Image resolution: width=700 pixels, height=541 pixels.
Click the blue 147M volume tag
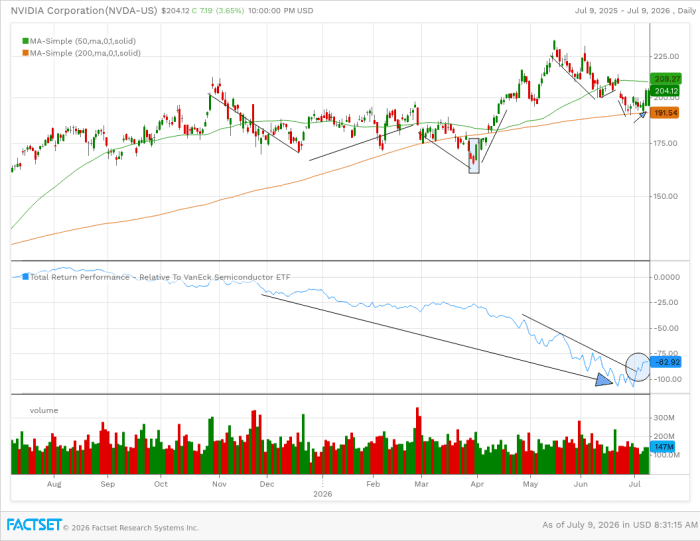coord(663,446)
